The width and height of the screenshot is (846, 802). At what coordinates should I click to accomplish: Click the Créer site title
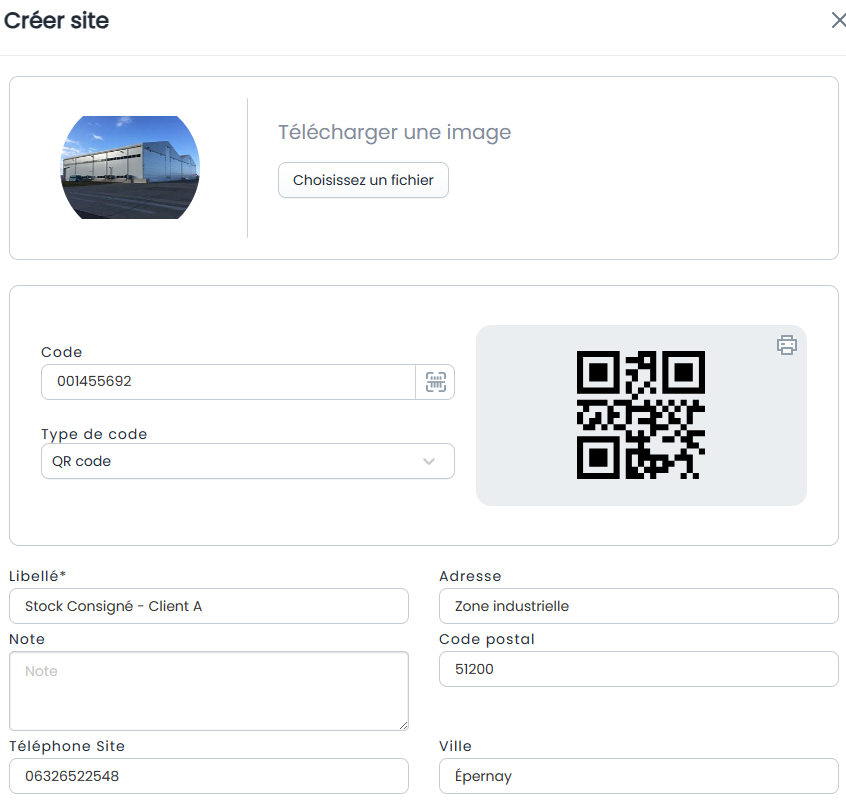coord(56,21)
